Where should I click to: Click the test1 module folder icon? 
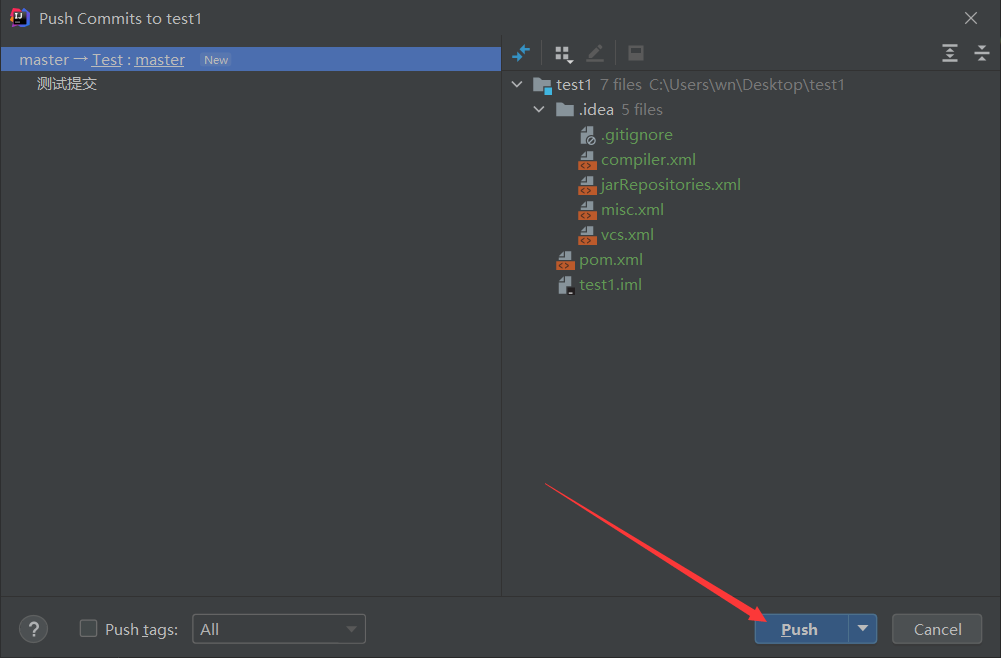tap(543, 85)
